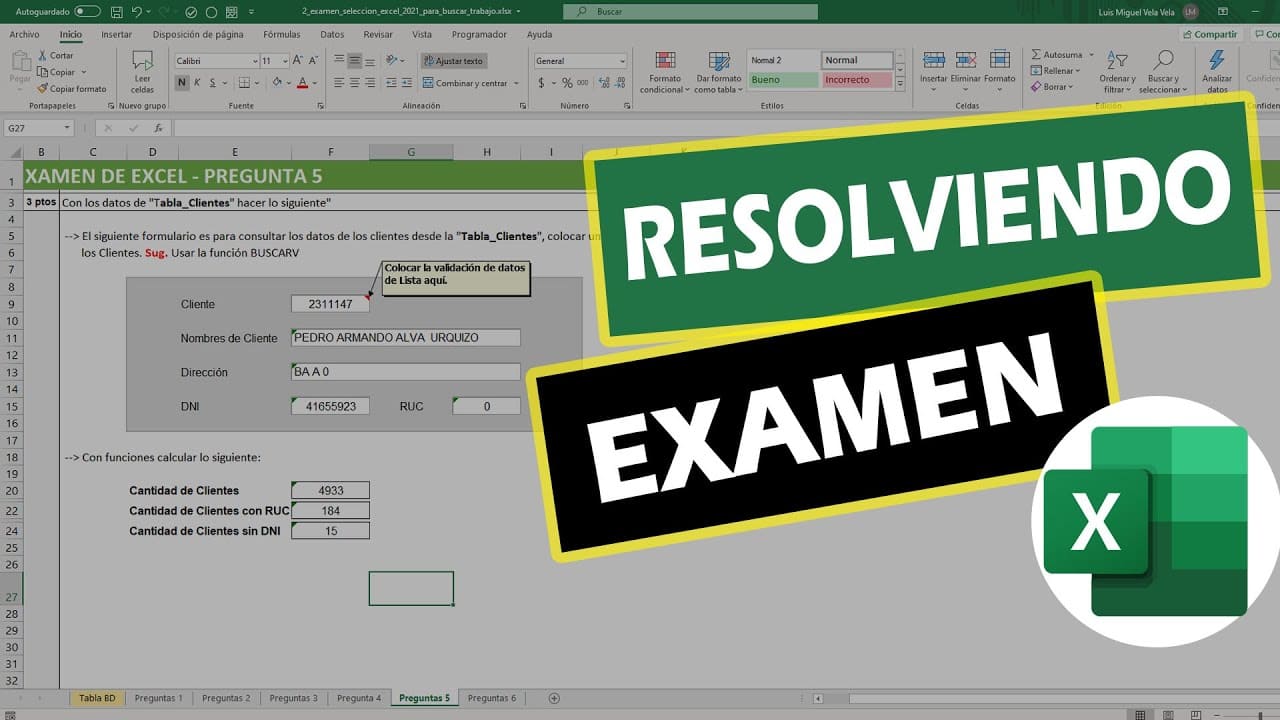This screenshot has width=1280, height=720.
Task: Click the Cortar scissors icon
Action: pos(41,56)
